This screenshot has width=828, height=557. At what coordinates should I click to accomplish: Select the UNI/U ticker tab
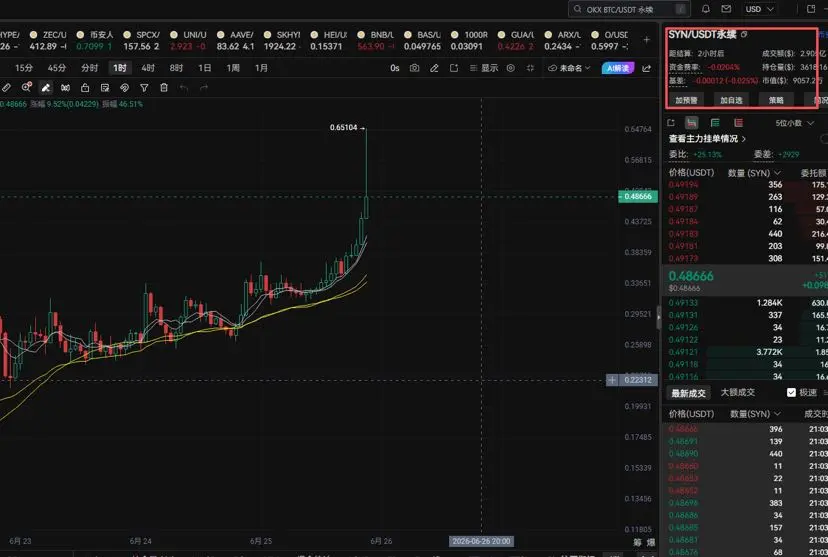[x=189, y=41]
